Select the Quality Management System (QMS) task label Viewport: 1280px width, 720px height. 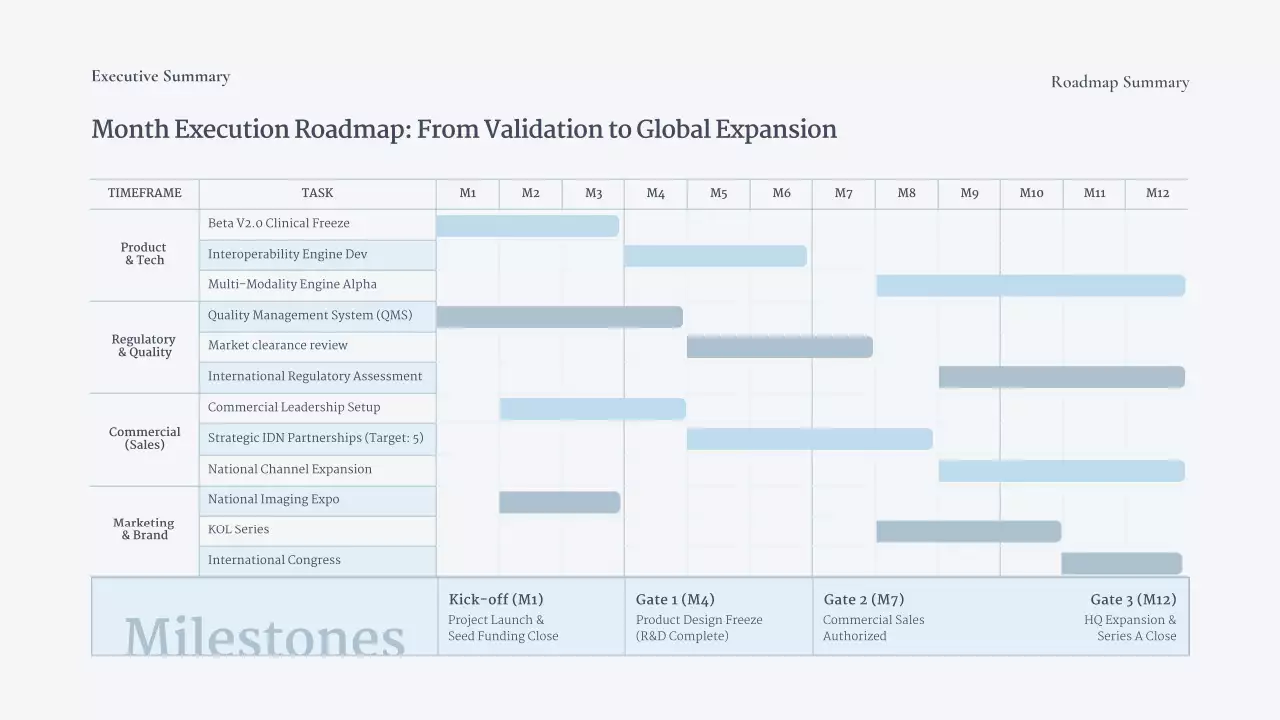coord(310,316)
